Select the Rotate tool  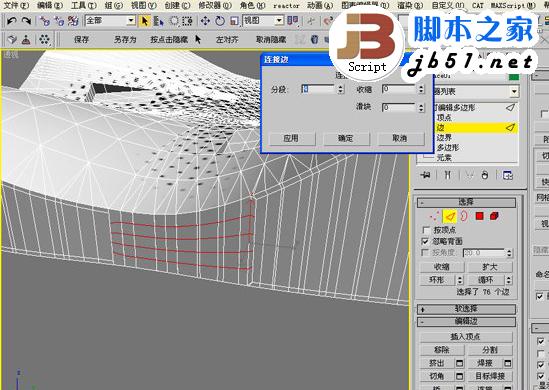[220, 21]
